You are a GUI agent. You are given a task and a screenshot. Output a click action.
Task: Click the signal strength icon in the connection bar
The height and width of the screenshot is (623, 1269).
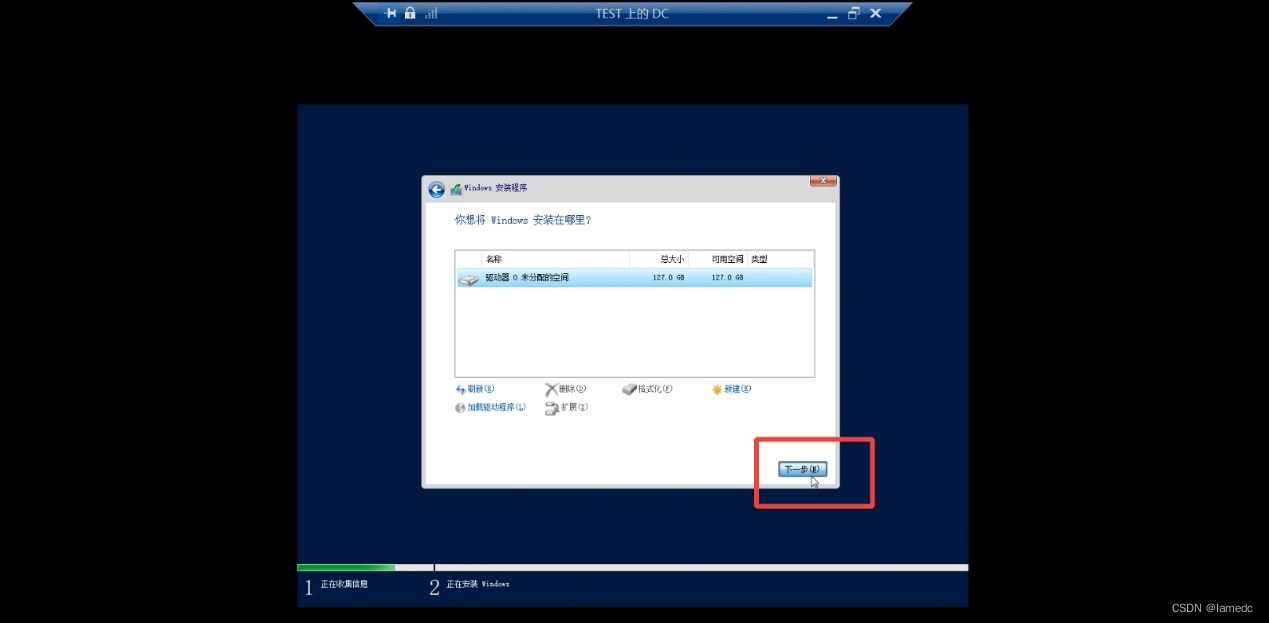[x=431, y=14]
